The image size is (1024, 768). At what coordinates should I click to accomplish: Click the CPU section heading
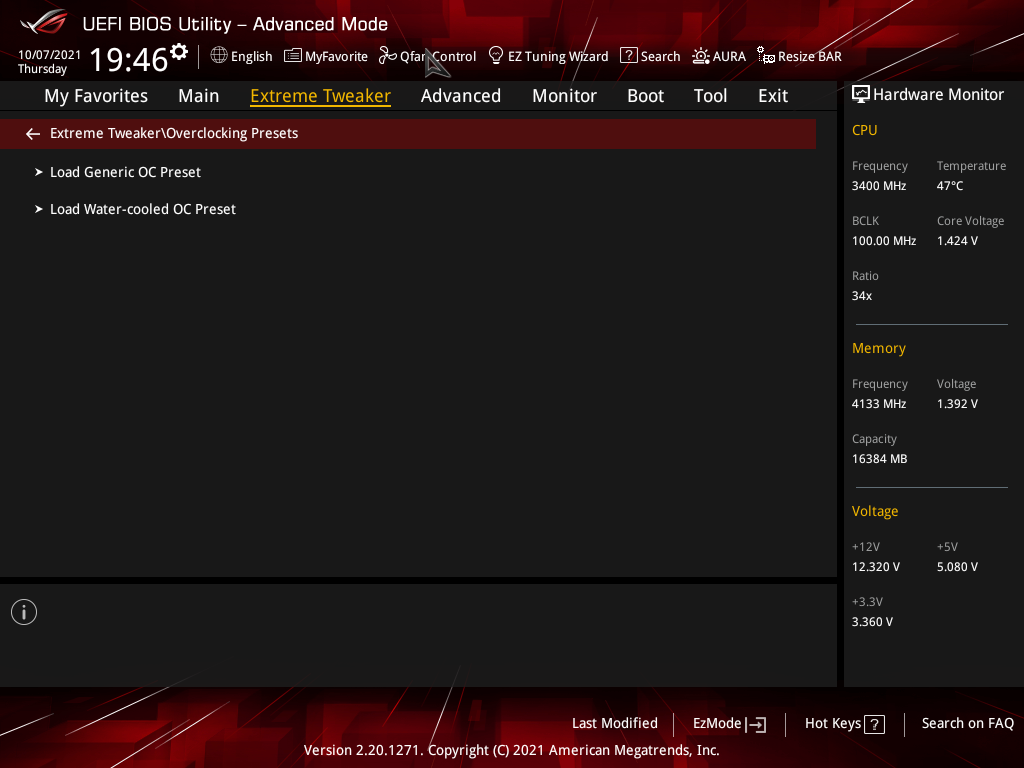[x=865, y=130]
